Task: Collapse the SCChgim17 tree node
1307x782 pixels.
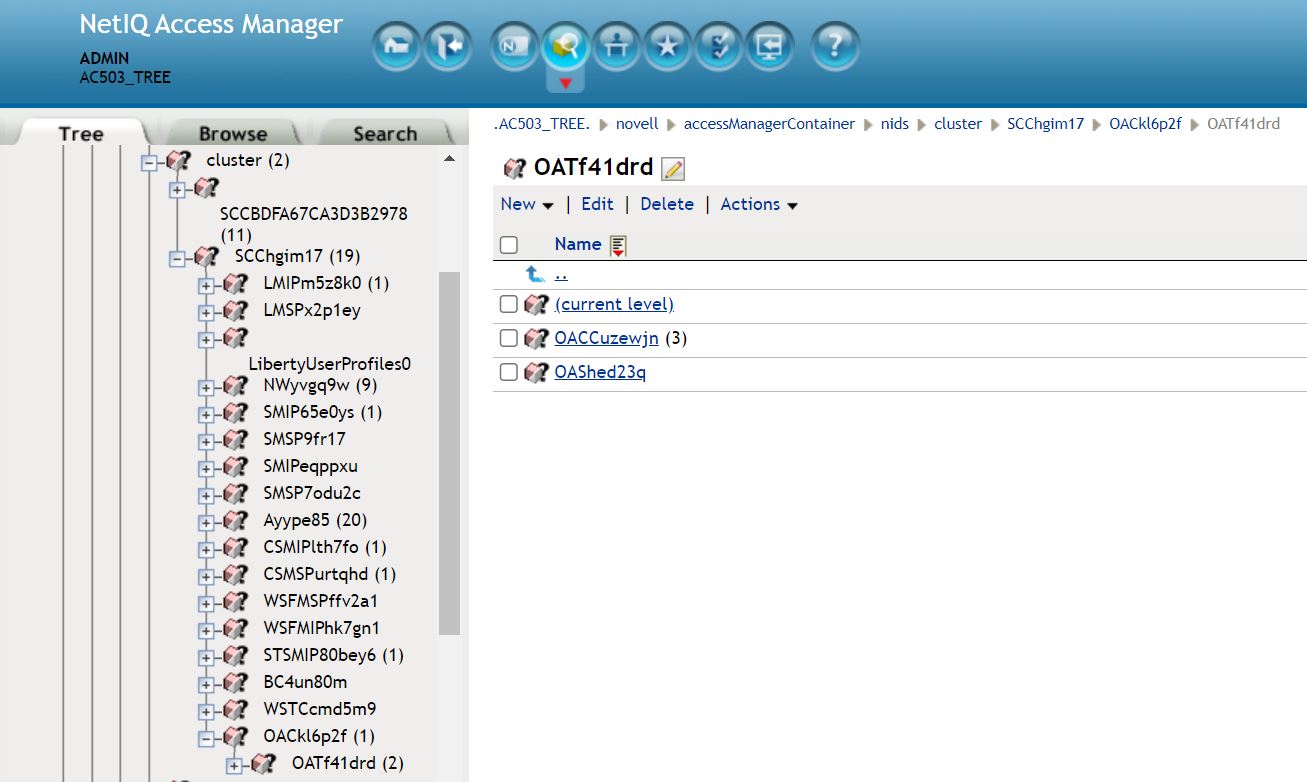Action: pos(176,256)
